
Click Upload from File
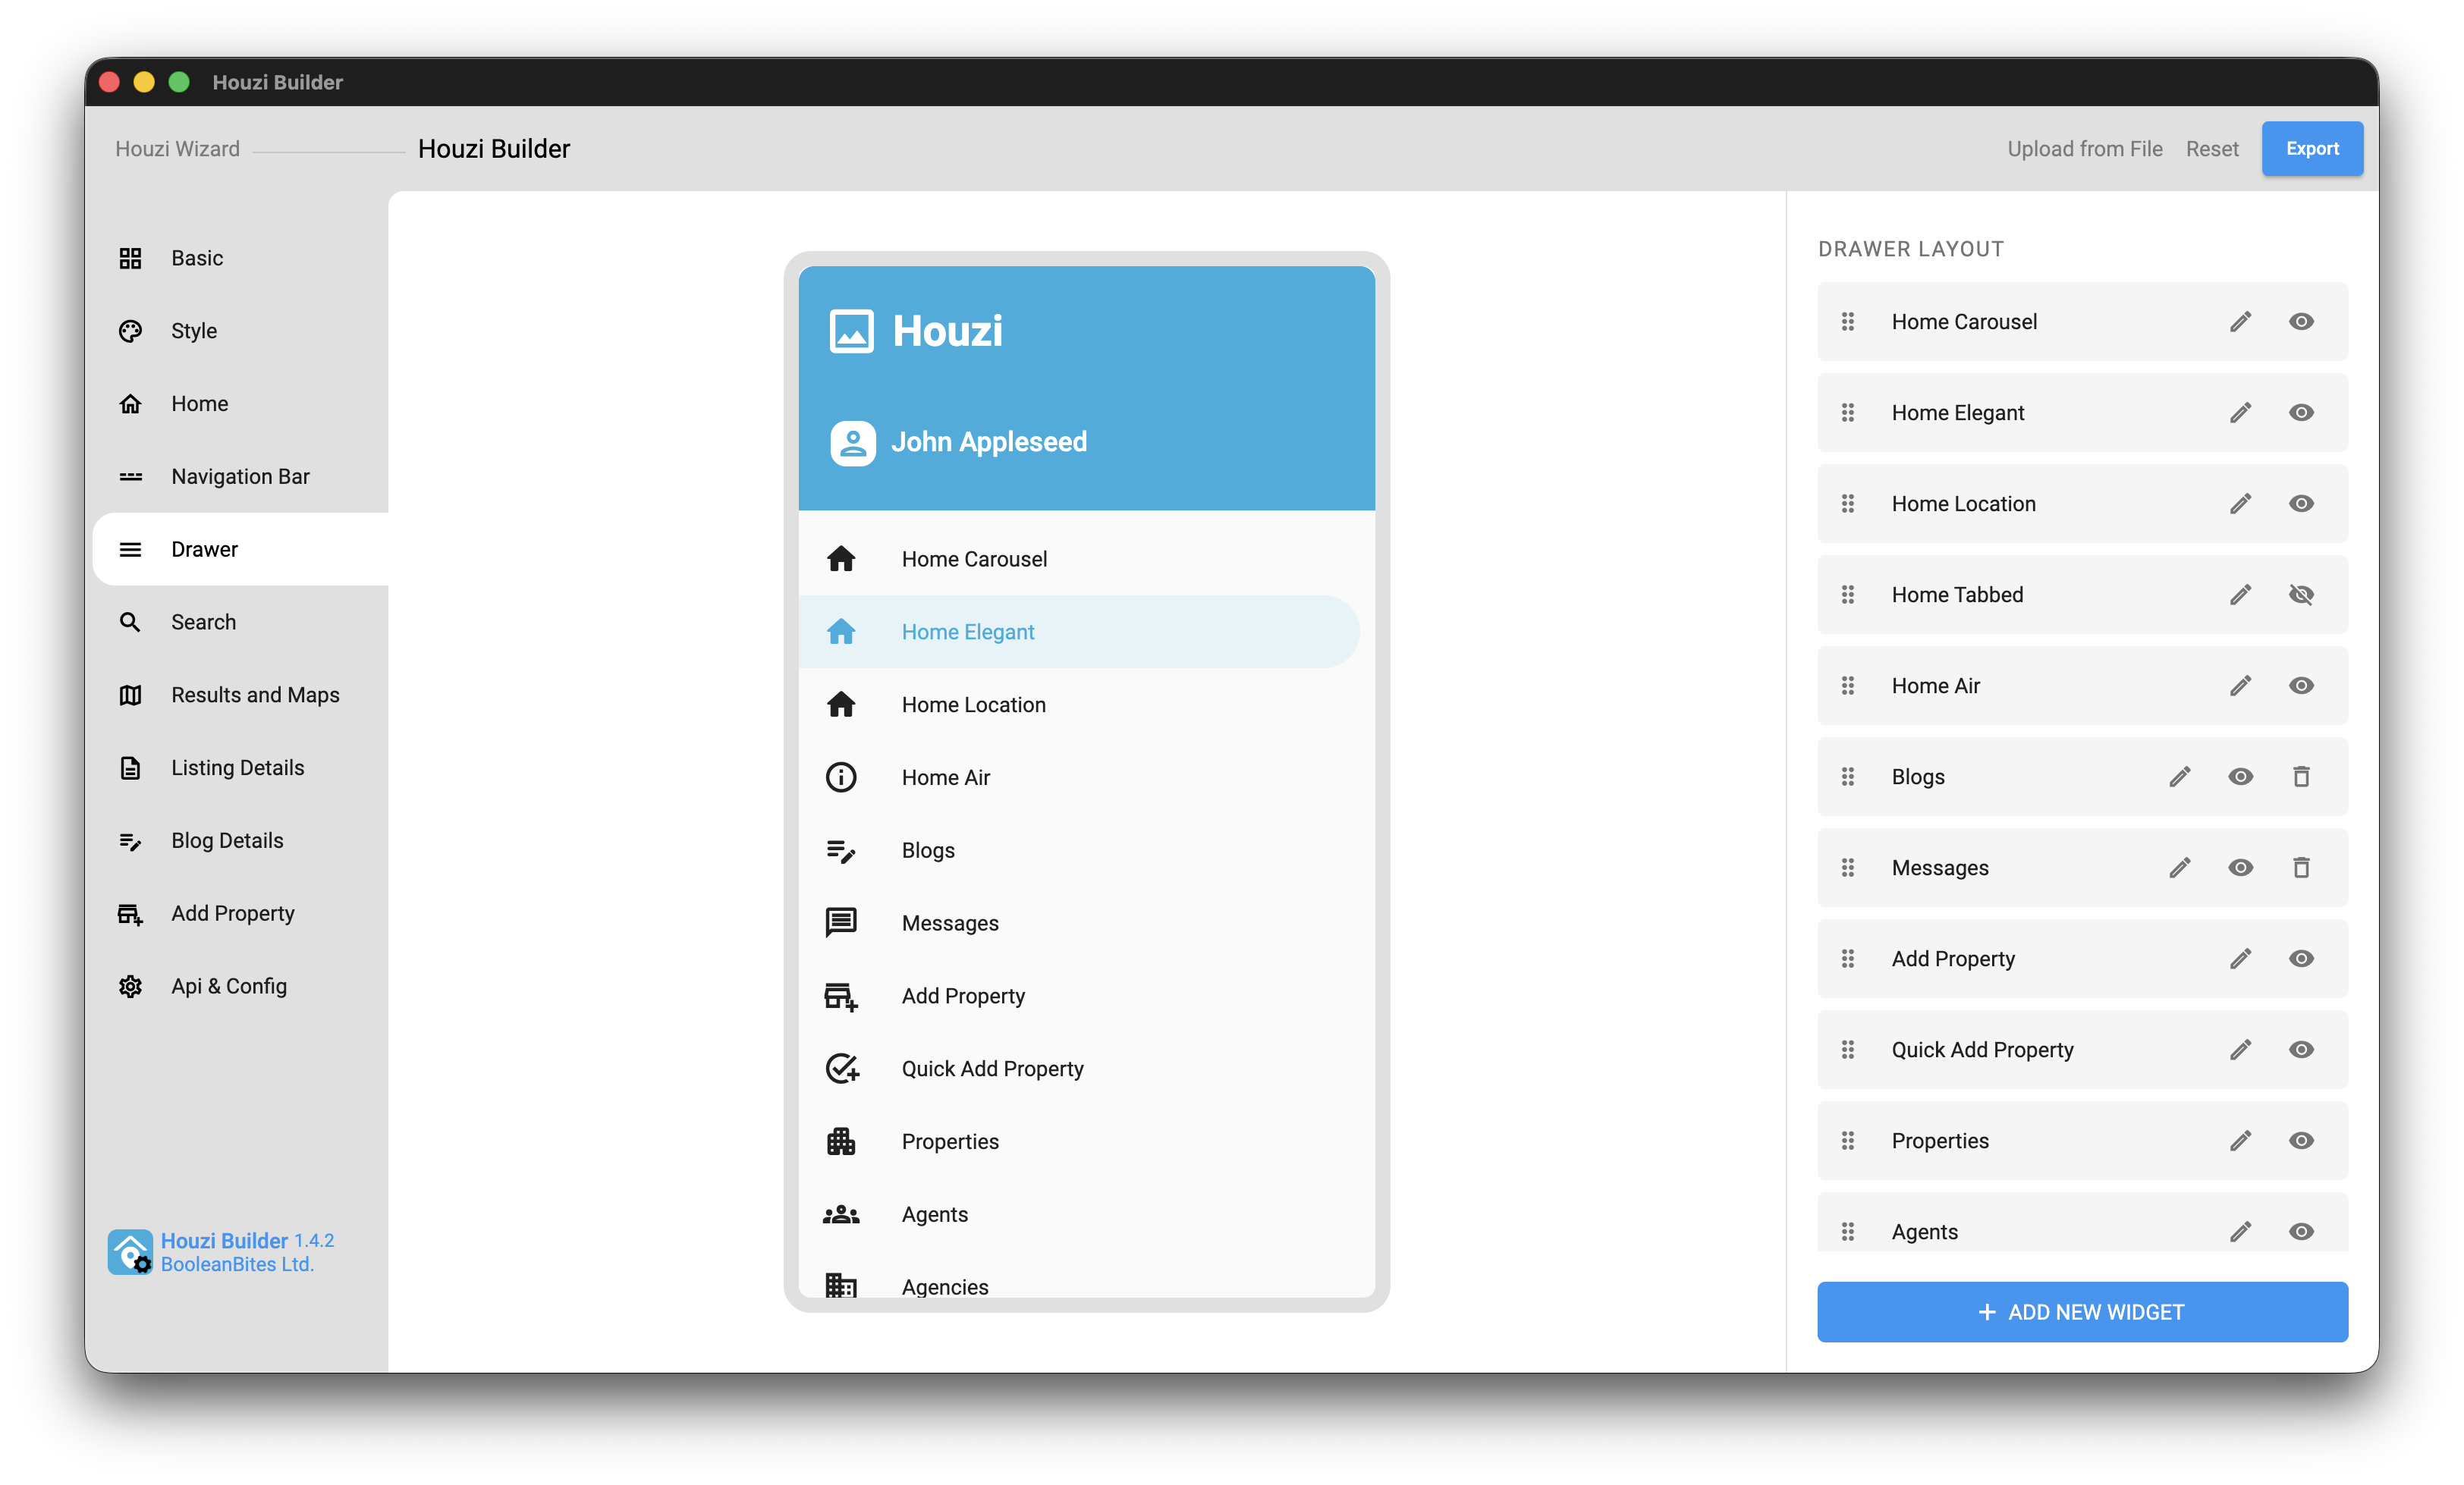2084,148
